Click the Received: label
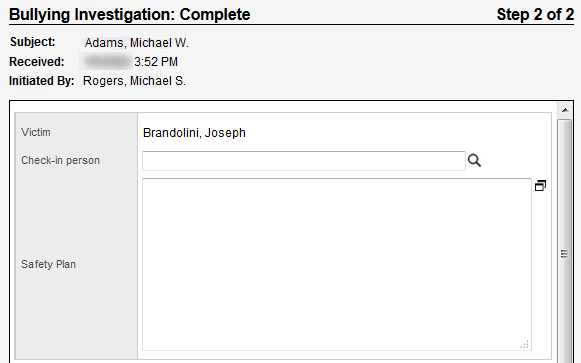The width and height of the screenshot is (581, 363). pyautogui.click(x=37, y=61)
